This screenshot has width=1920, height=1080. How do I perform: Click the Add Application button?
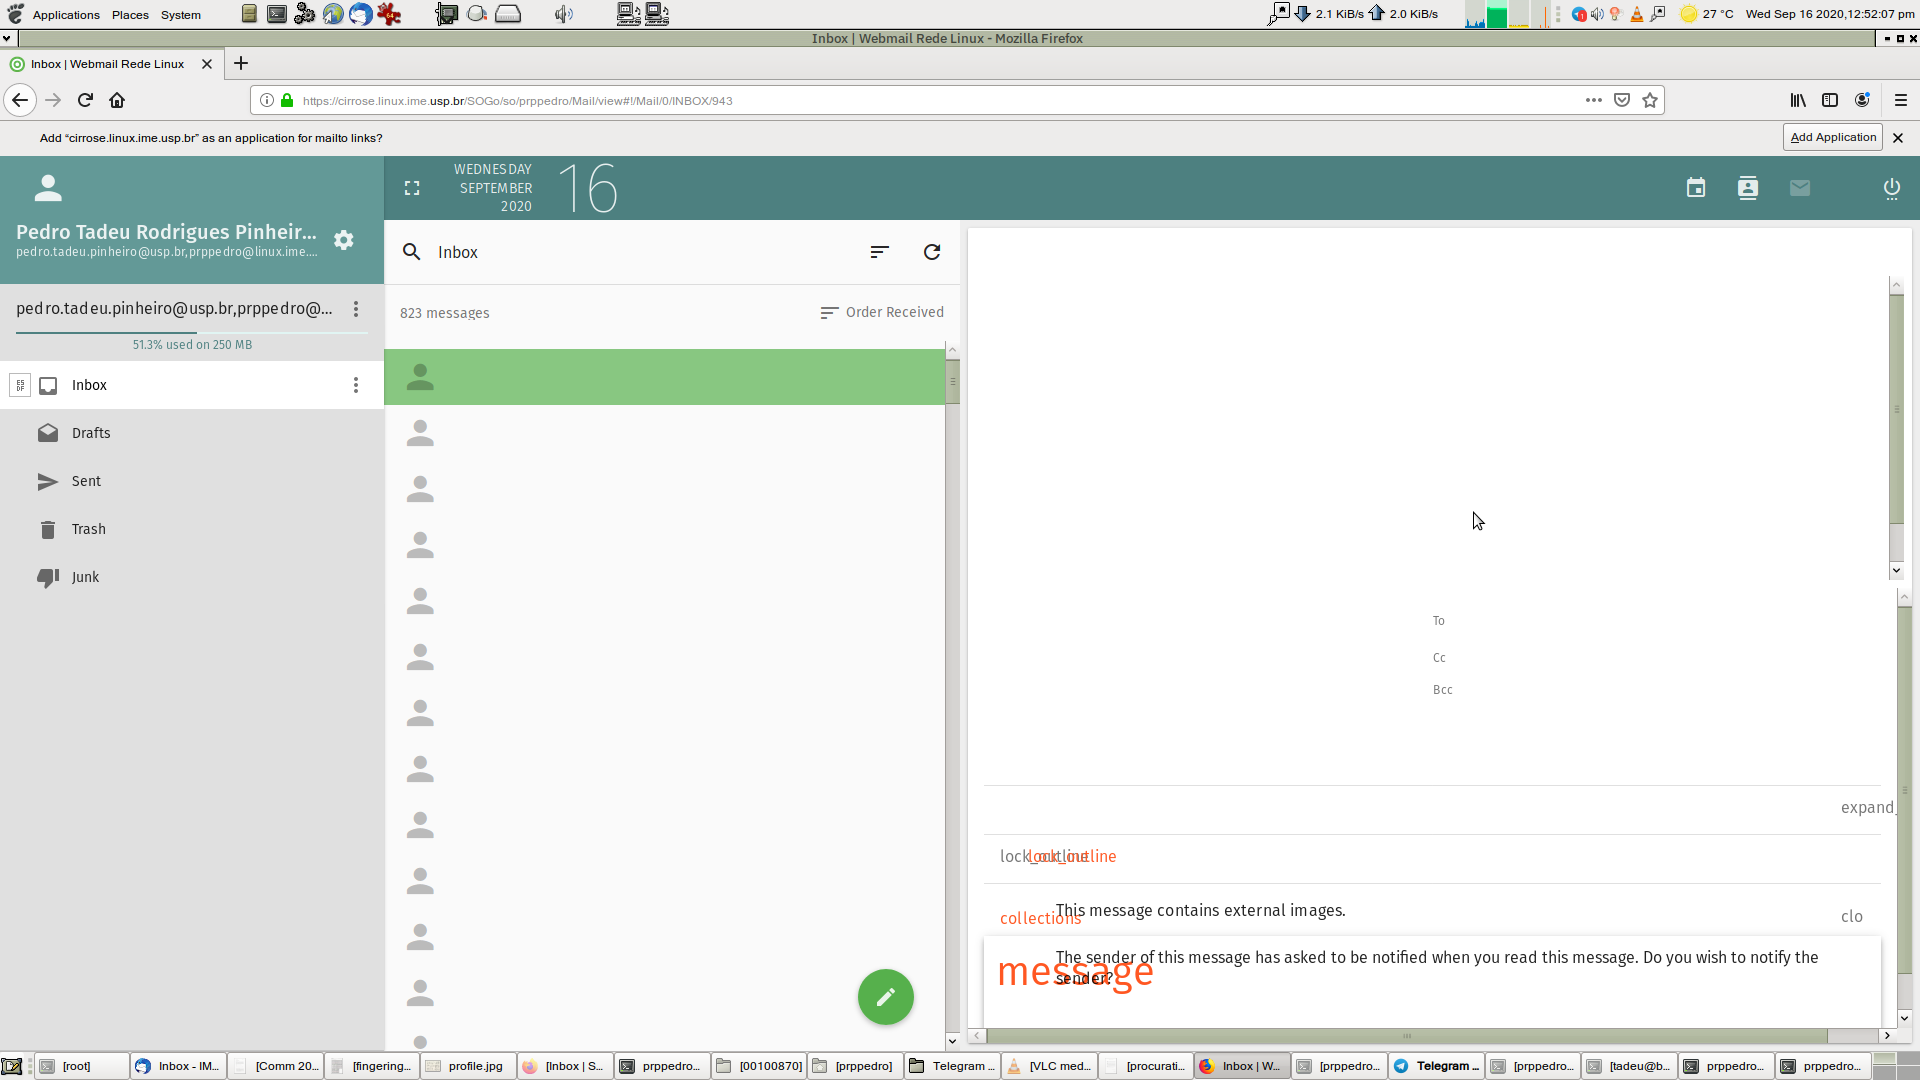pos(1832,138)
